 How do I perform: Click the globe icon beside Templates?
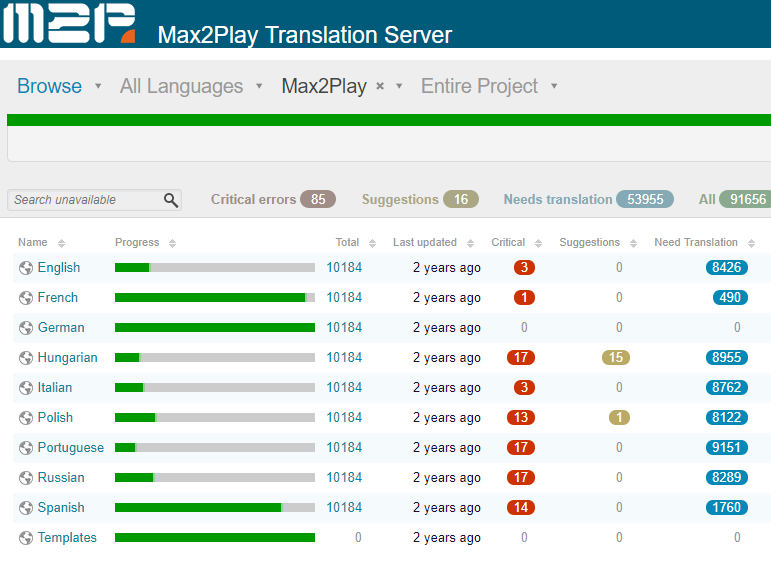[x=26, y=538]
